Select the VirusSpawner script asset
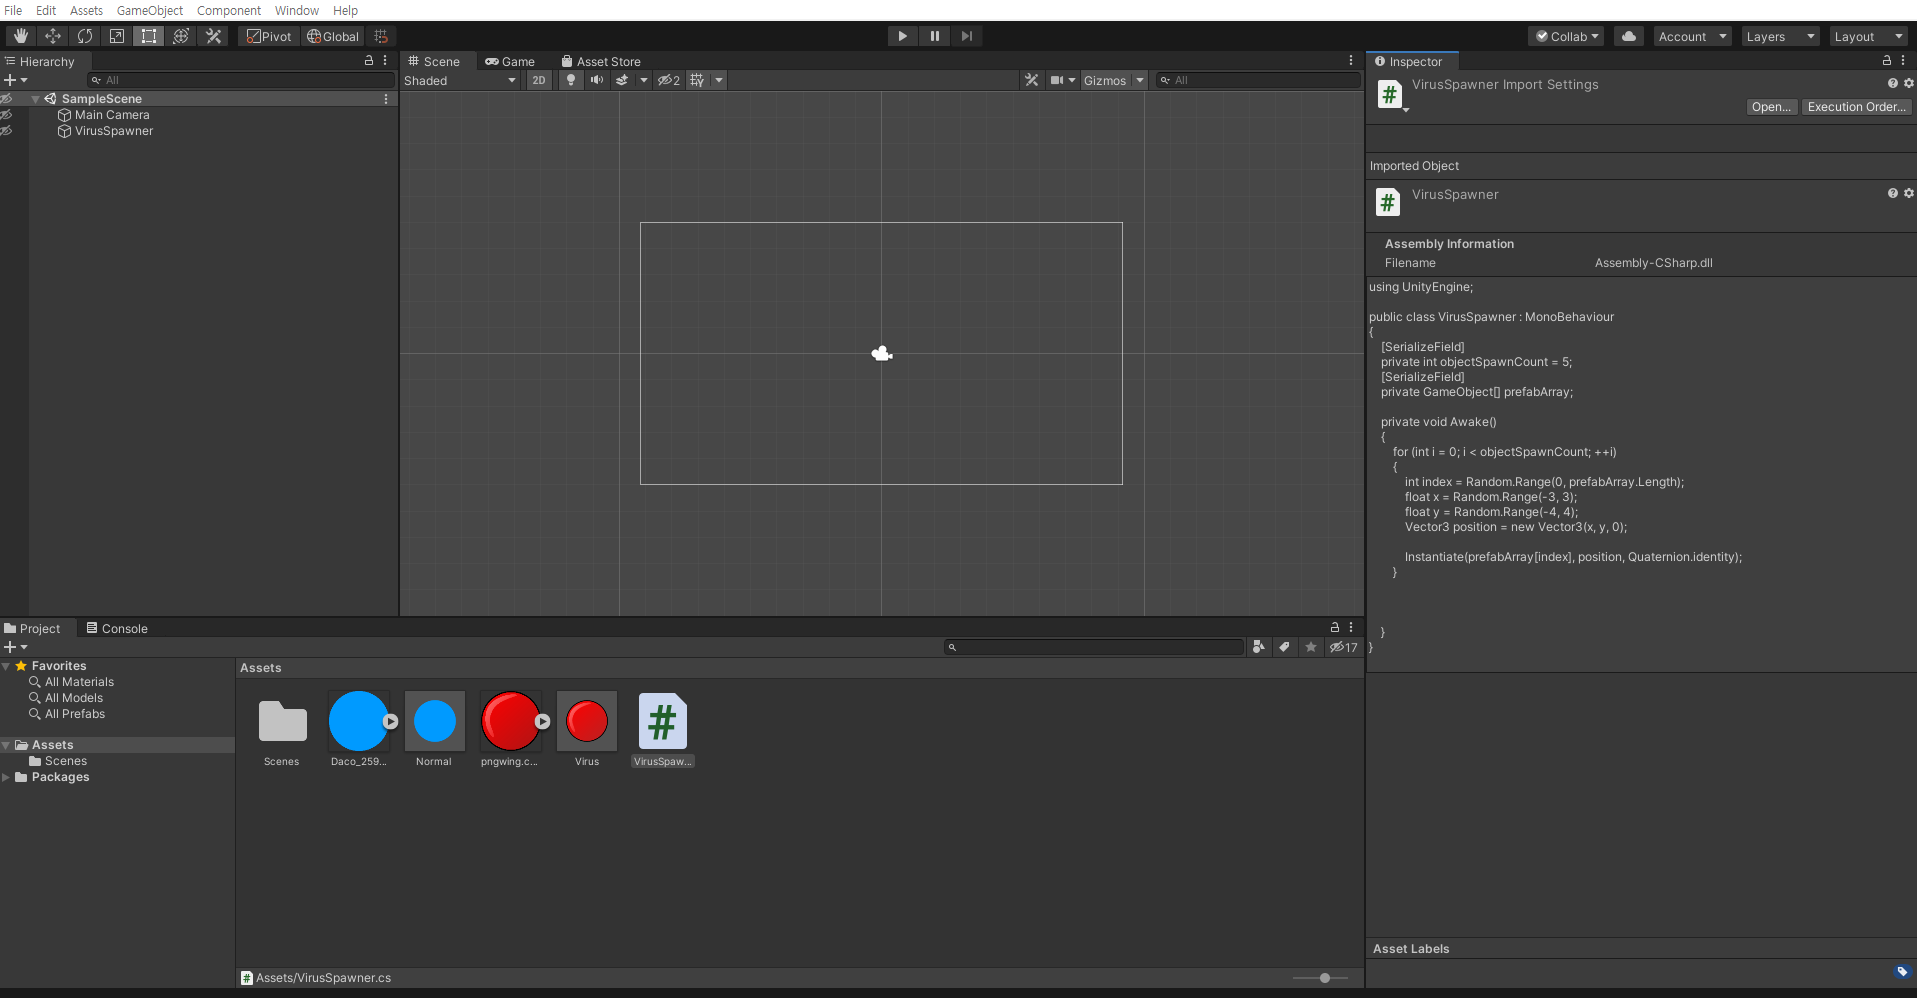1917x998 pixels. pos(662,730)
